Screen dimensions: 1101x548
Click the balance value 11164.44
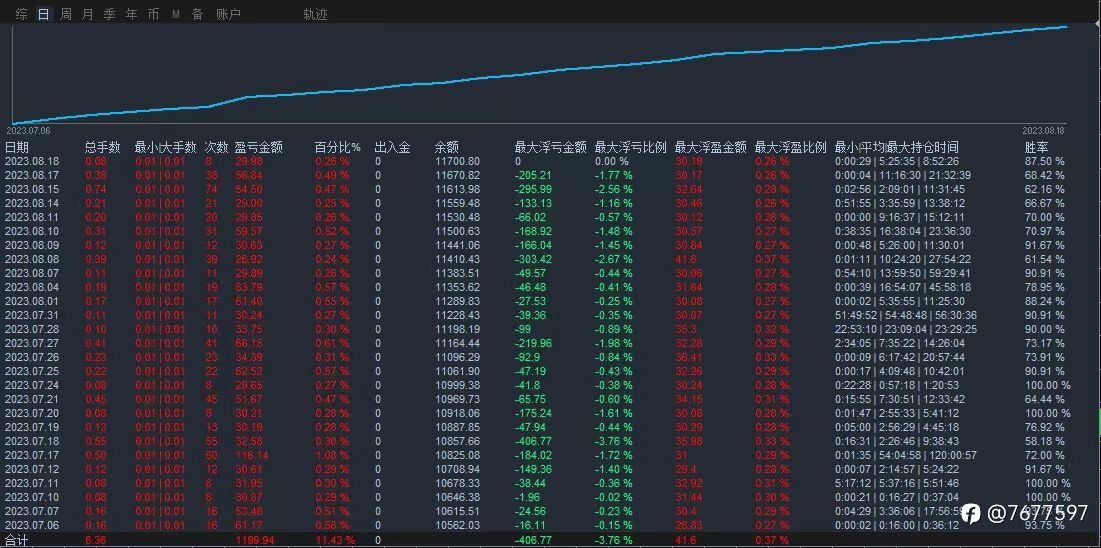pos(458,343)
